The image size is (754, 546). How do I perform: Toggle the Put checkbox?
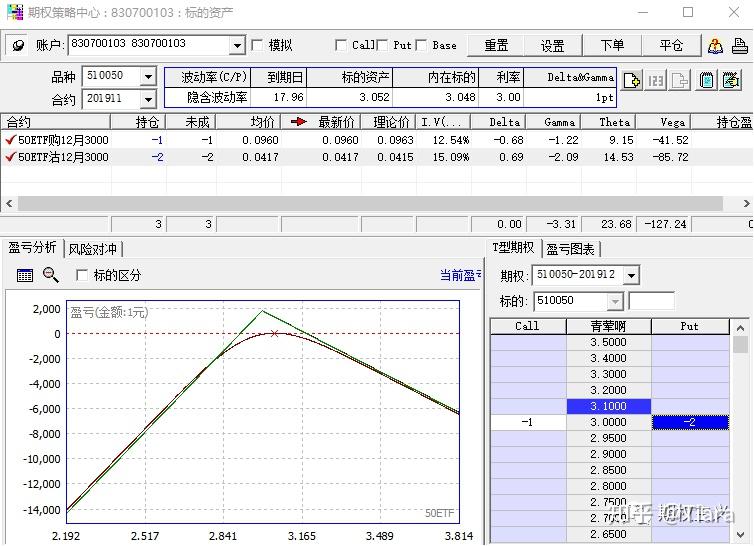point(382,45)
